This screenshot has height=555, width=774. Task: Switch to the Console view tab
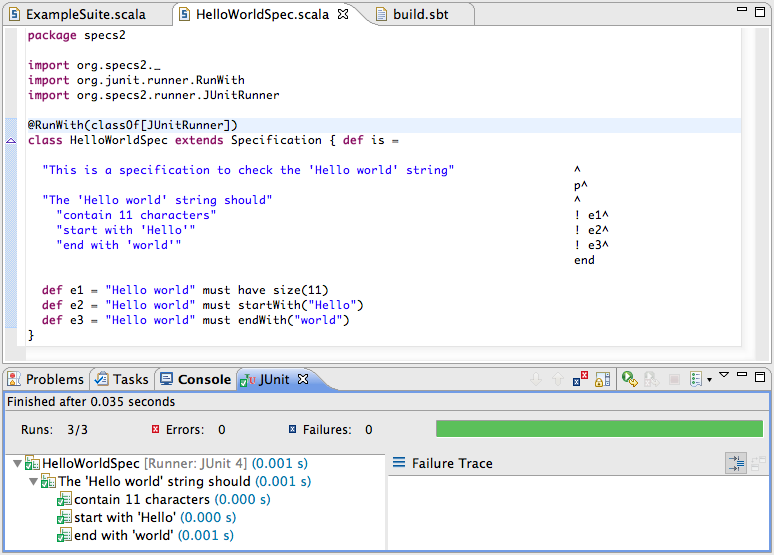(196, 379)
